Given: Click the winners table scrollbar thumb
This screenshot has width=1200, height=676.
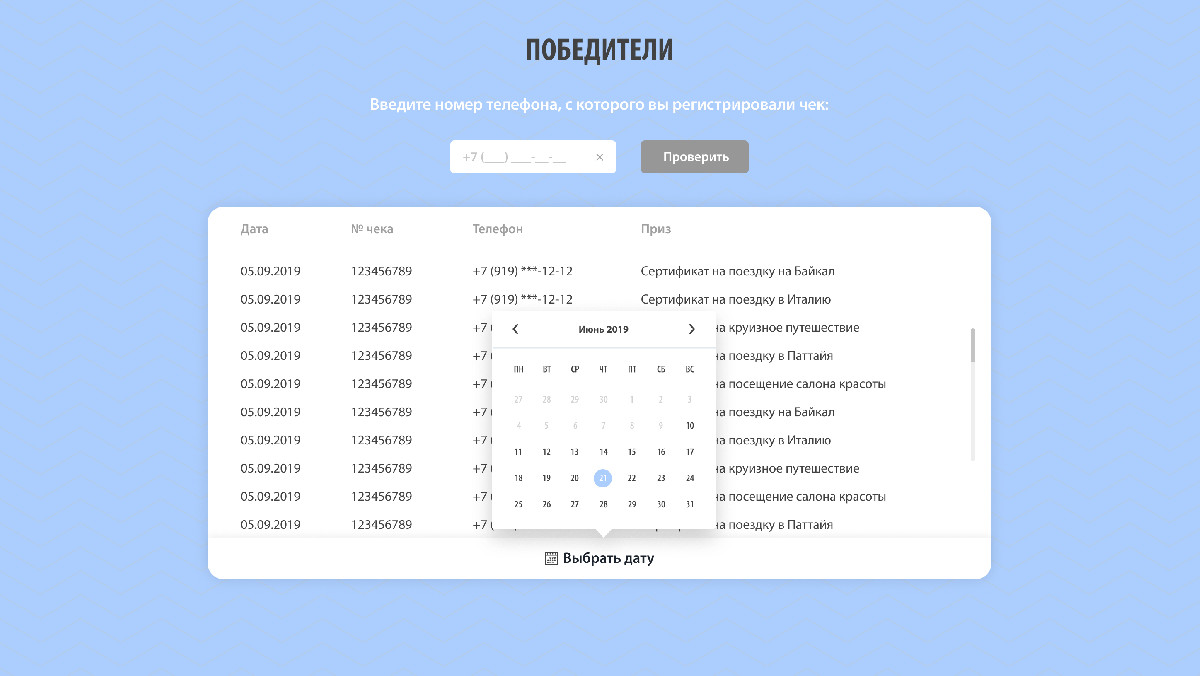Looking at the screenshot, I should (x=972, y=345).
